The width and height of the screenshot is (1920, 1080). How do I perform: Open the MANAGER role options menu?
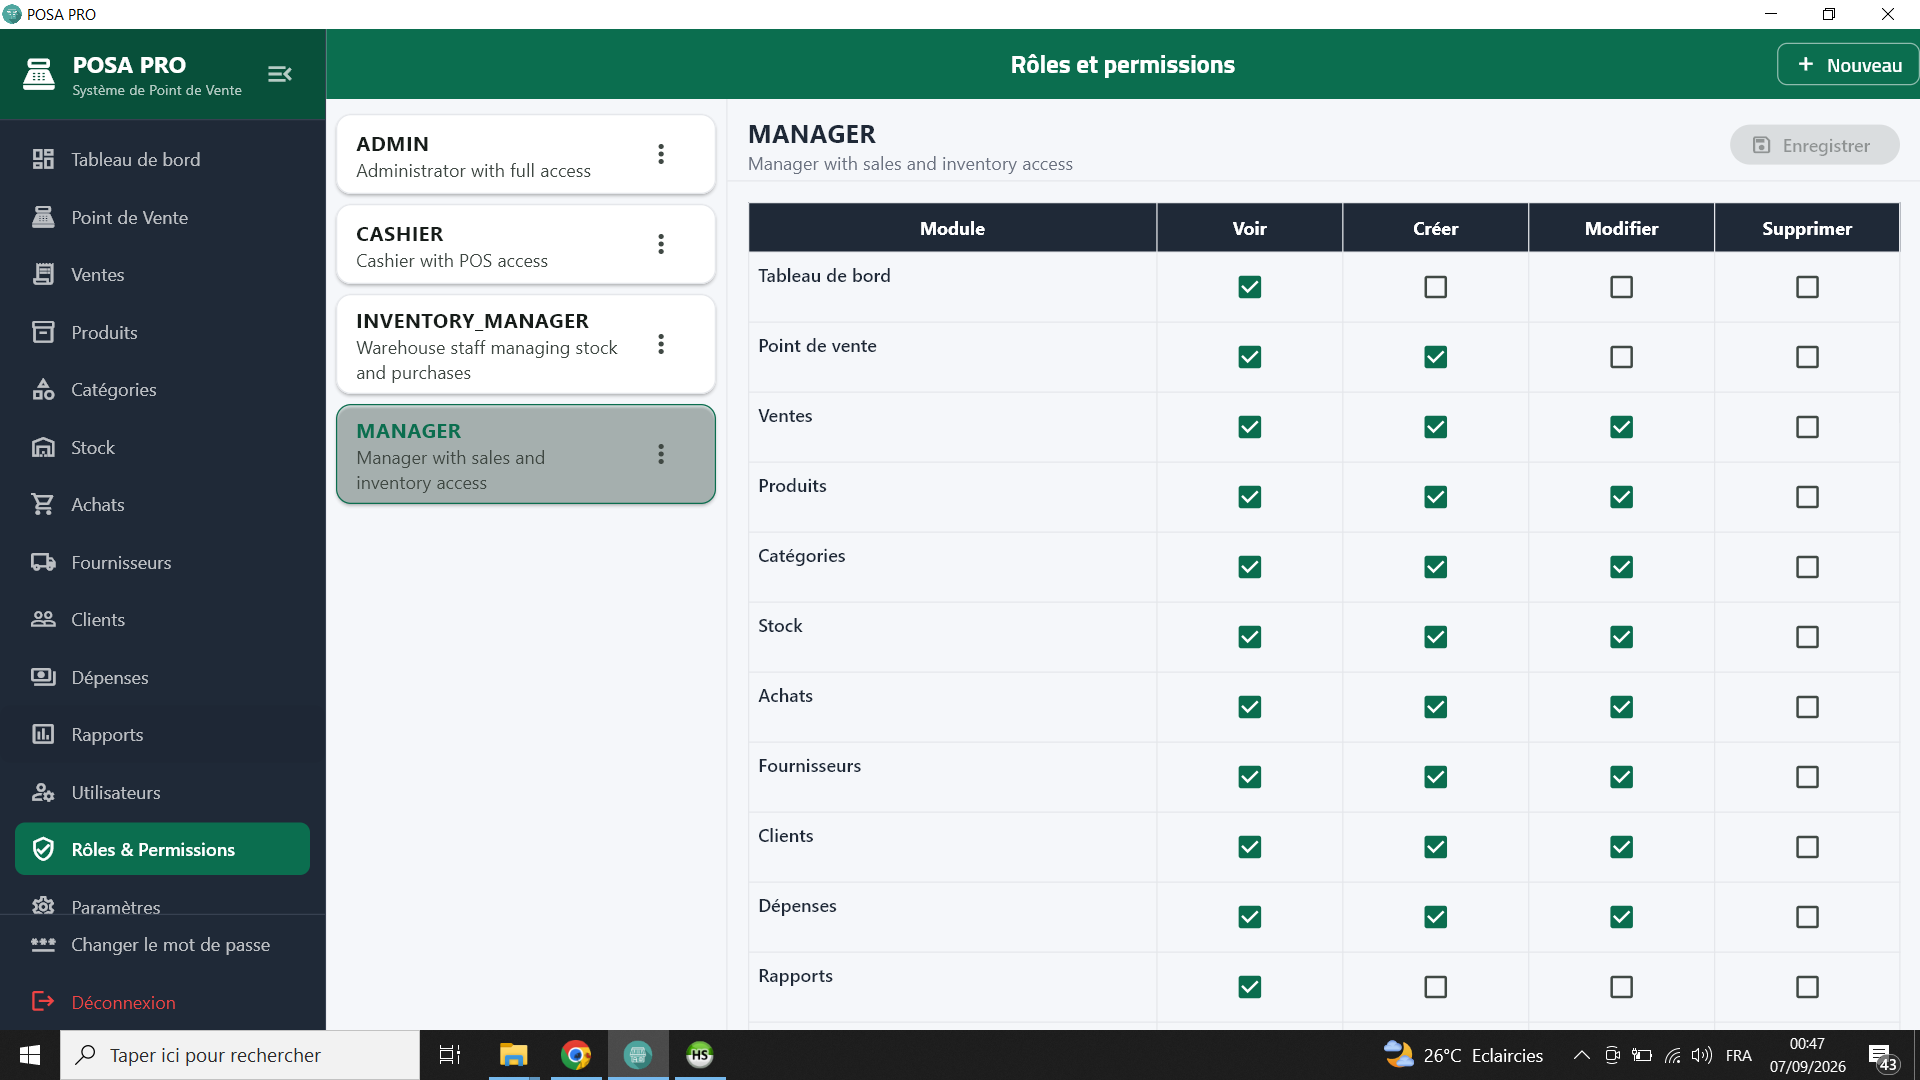(x=661, y=454)
